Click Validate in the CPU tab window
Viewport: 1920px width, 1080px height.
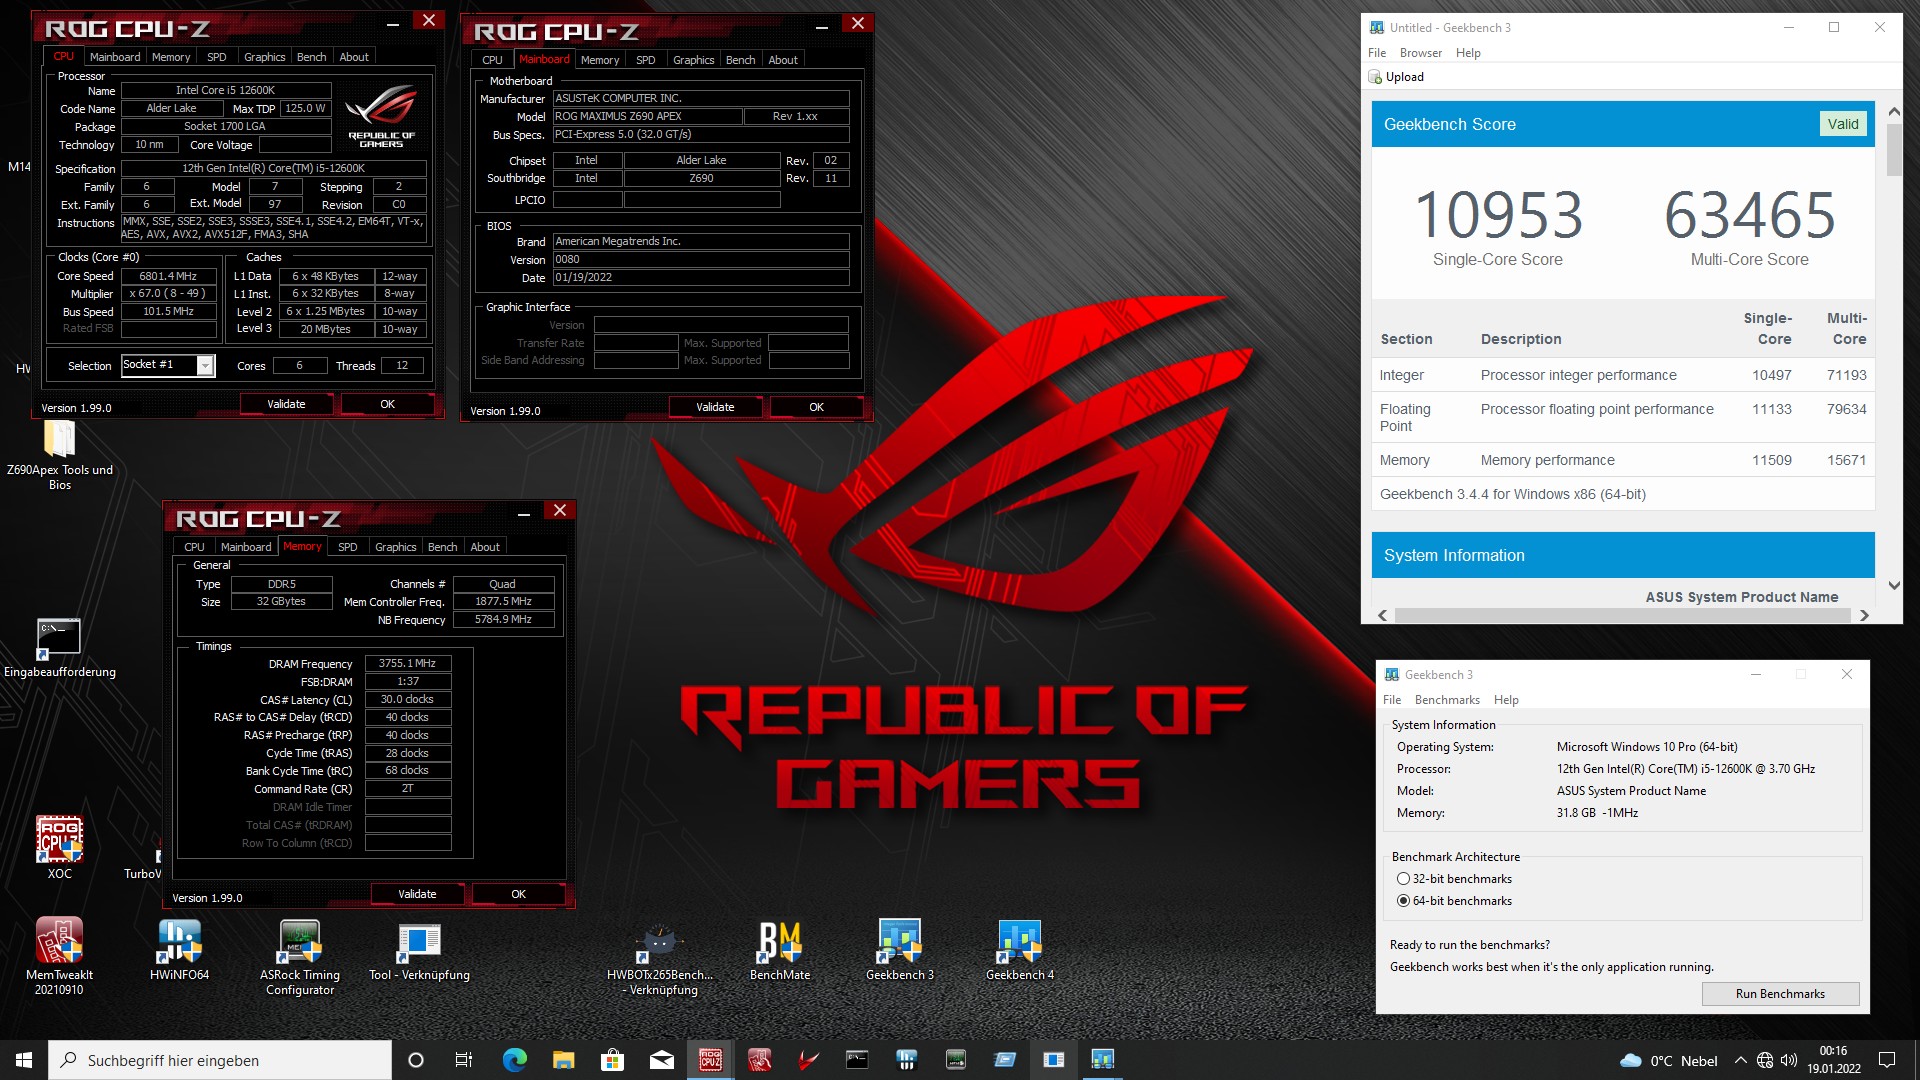click(286, 404)
